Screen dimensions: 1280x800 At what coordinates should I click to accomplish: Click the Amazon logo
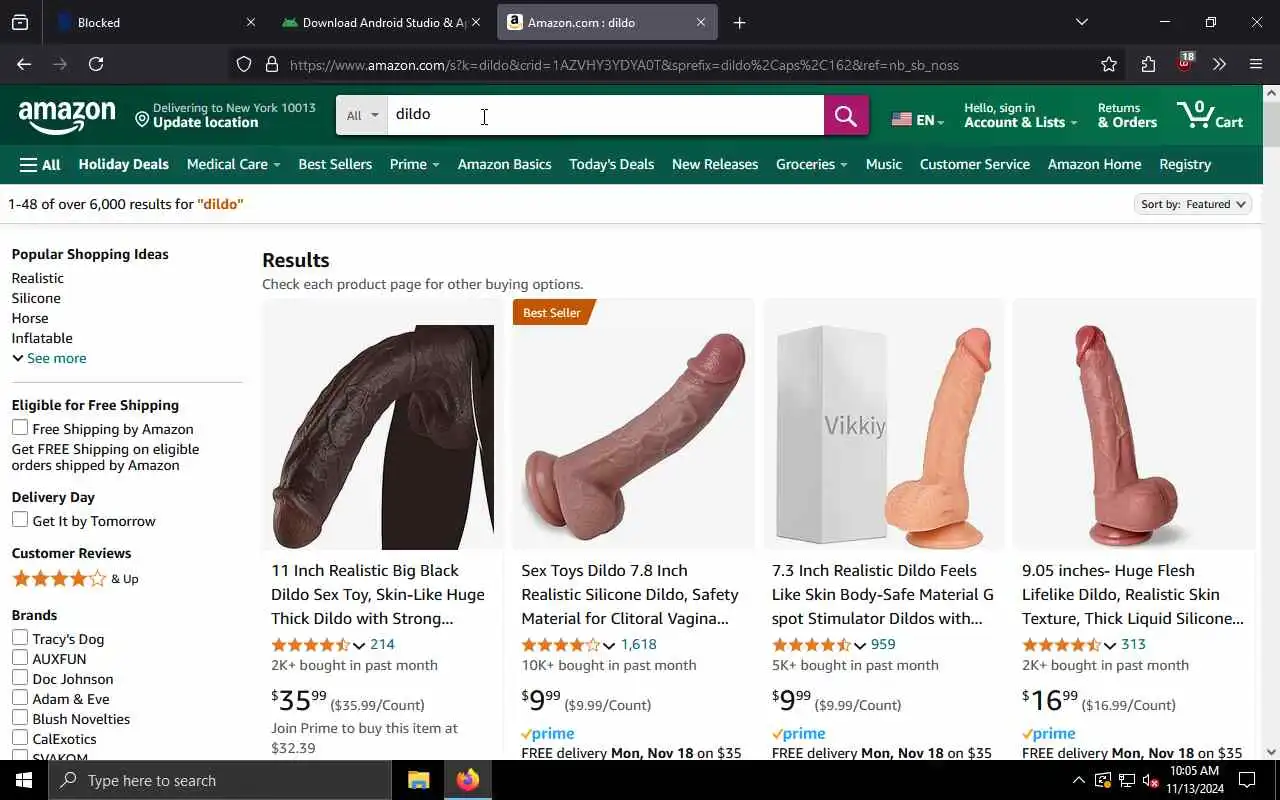(x=67, y=116)
